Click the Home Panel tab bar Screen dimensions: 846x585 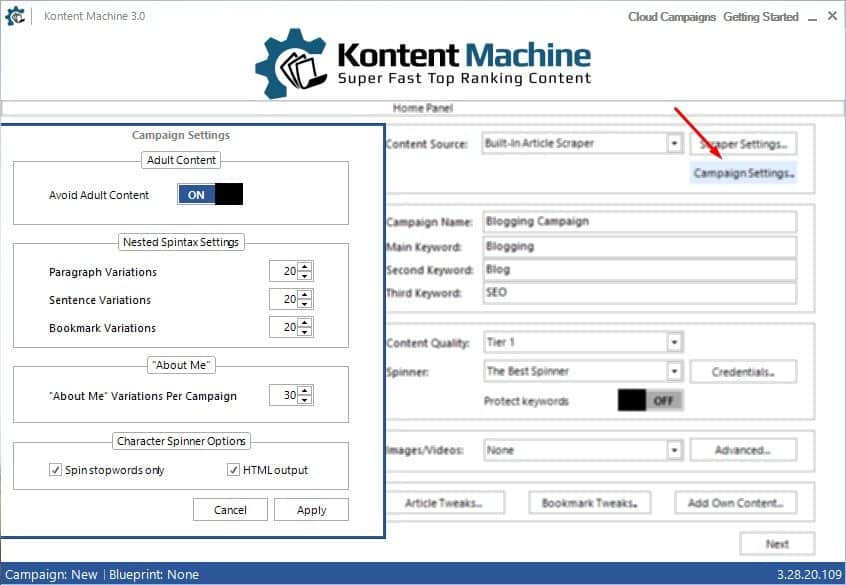tap(423, 108)
